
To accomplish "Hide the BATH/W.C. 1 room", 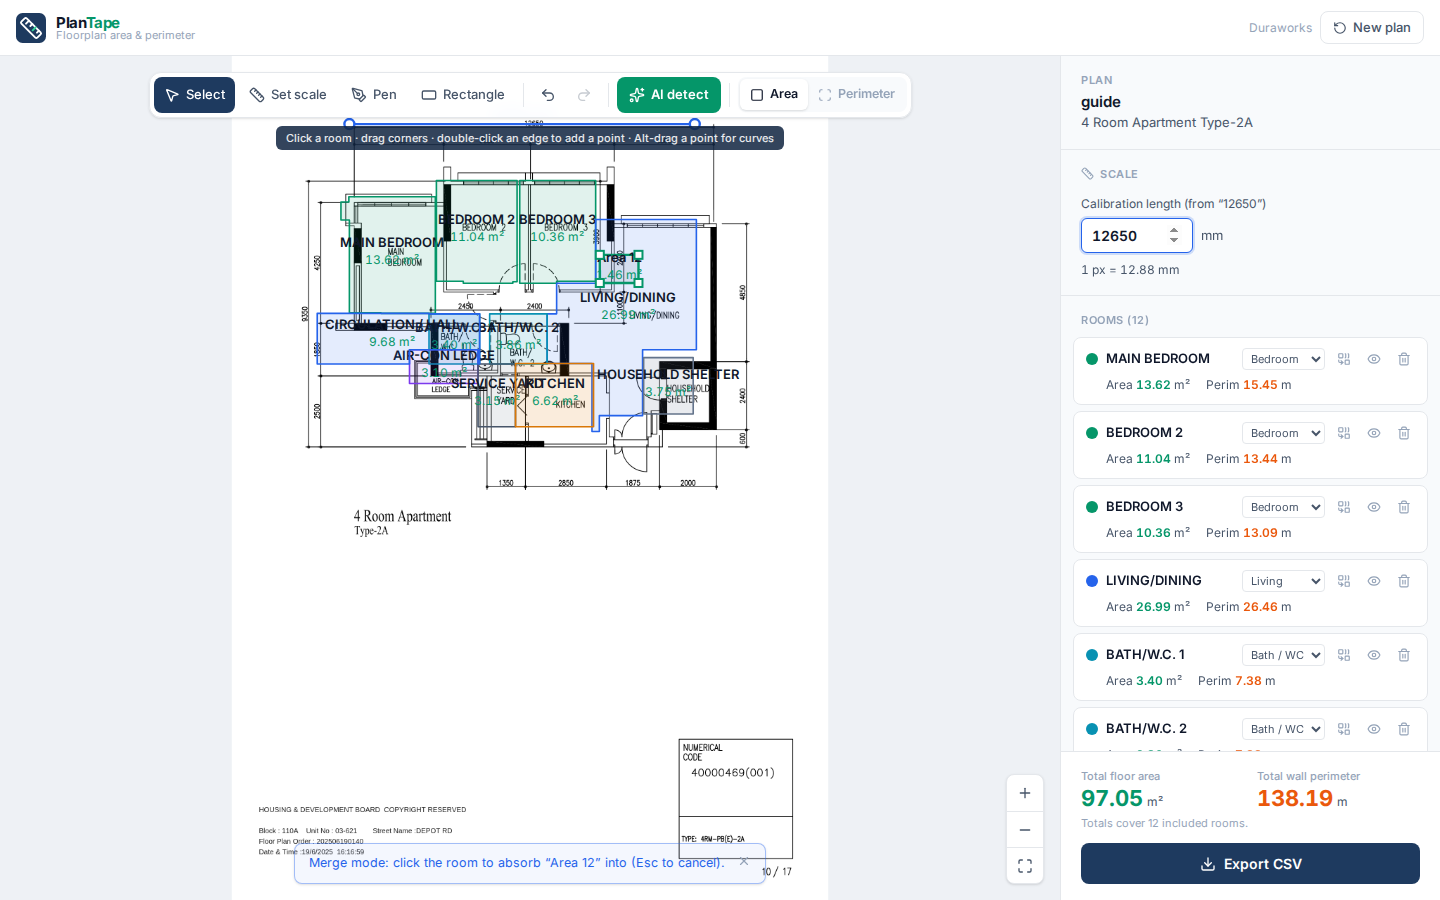I will point(1374,655).
